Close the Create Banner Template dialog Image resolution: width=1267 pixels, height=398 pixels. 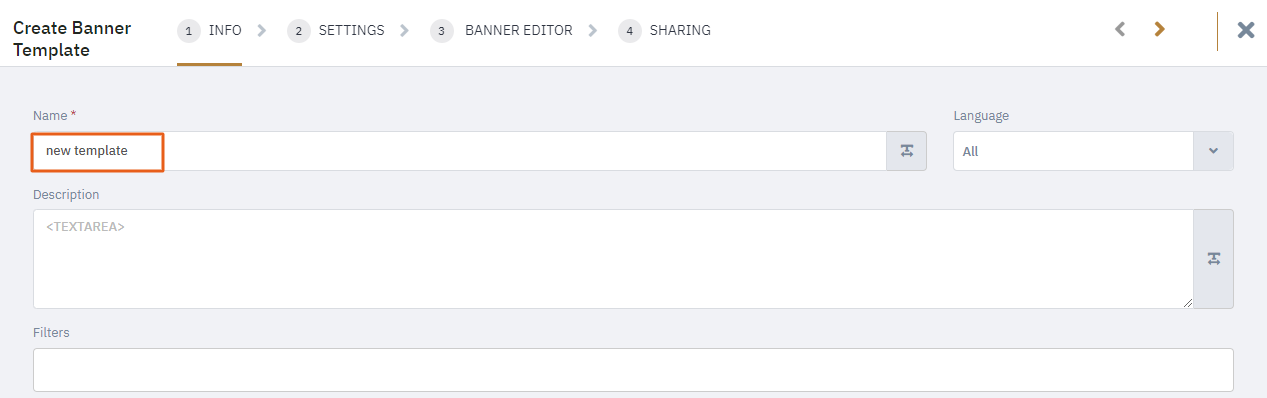point(1246,30)
